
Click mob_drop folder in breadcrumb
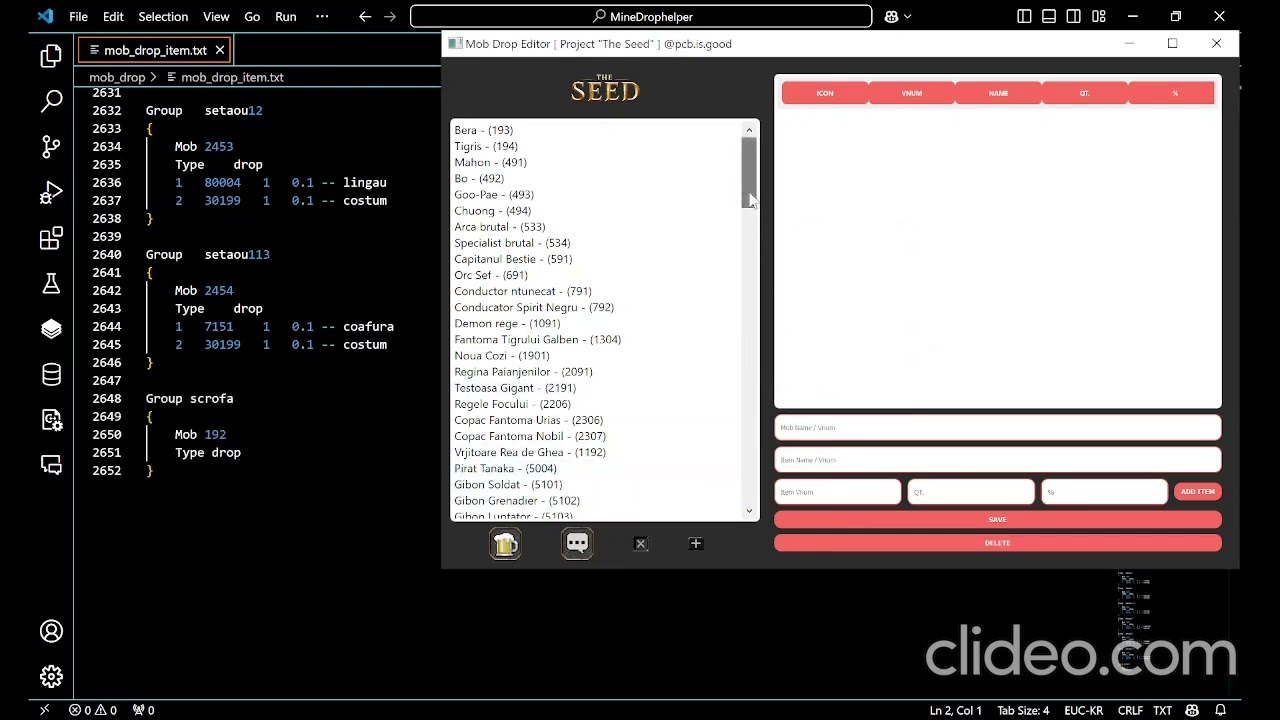tap(117, 77)
